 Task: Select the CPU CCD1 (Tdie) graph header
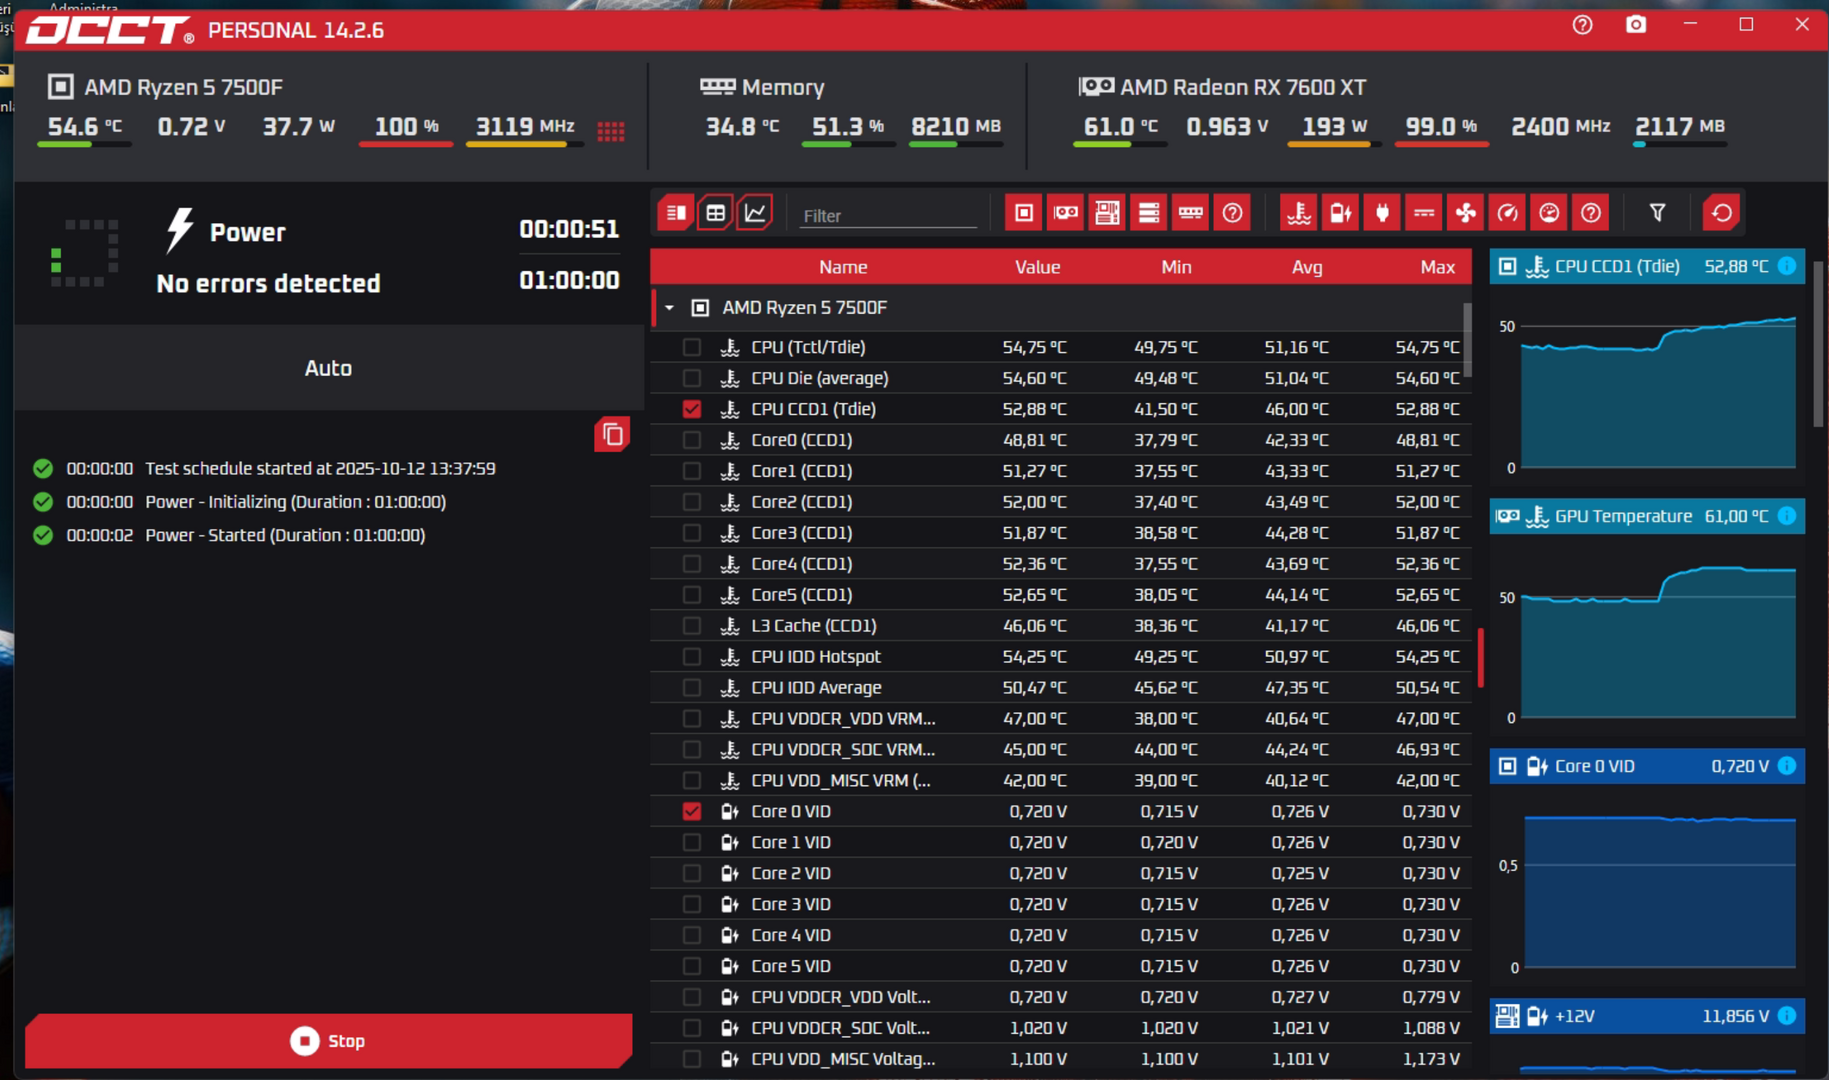coord(1647,266)
